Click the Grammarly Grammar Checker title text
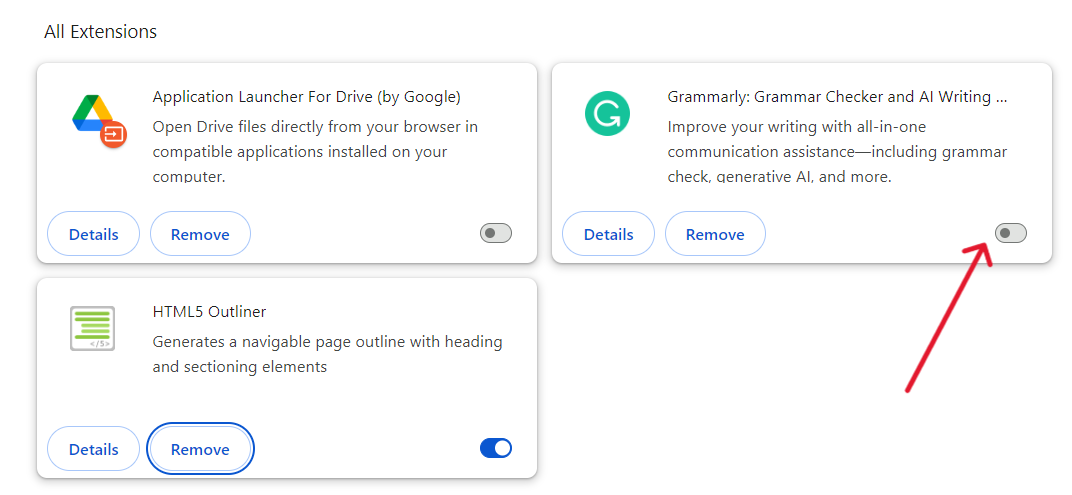This screenshot has width=1072, height=495. [x=837, y=97]
